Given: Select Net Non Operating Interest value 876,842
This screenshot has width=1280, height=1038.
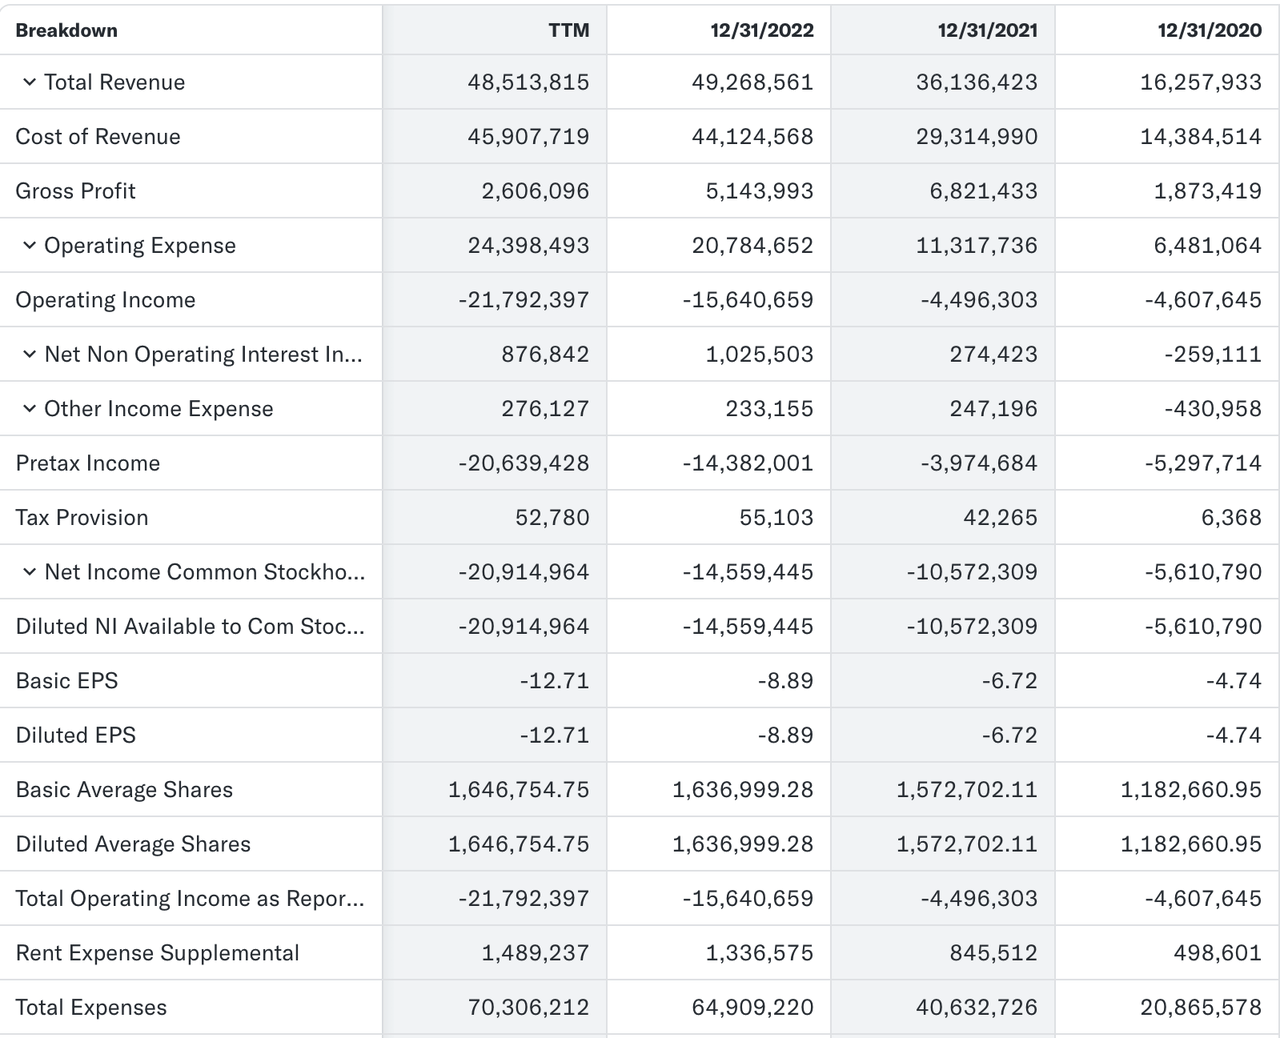Looking at the screenshot, I should (545, 354).
